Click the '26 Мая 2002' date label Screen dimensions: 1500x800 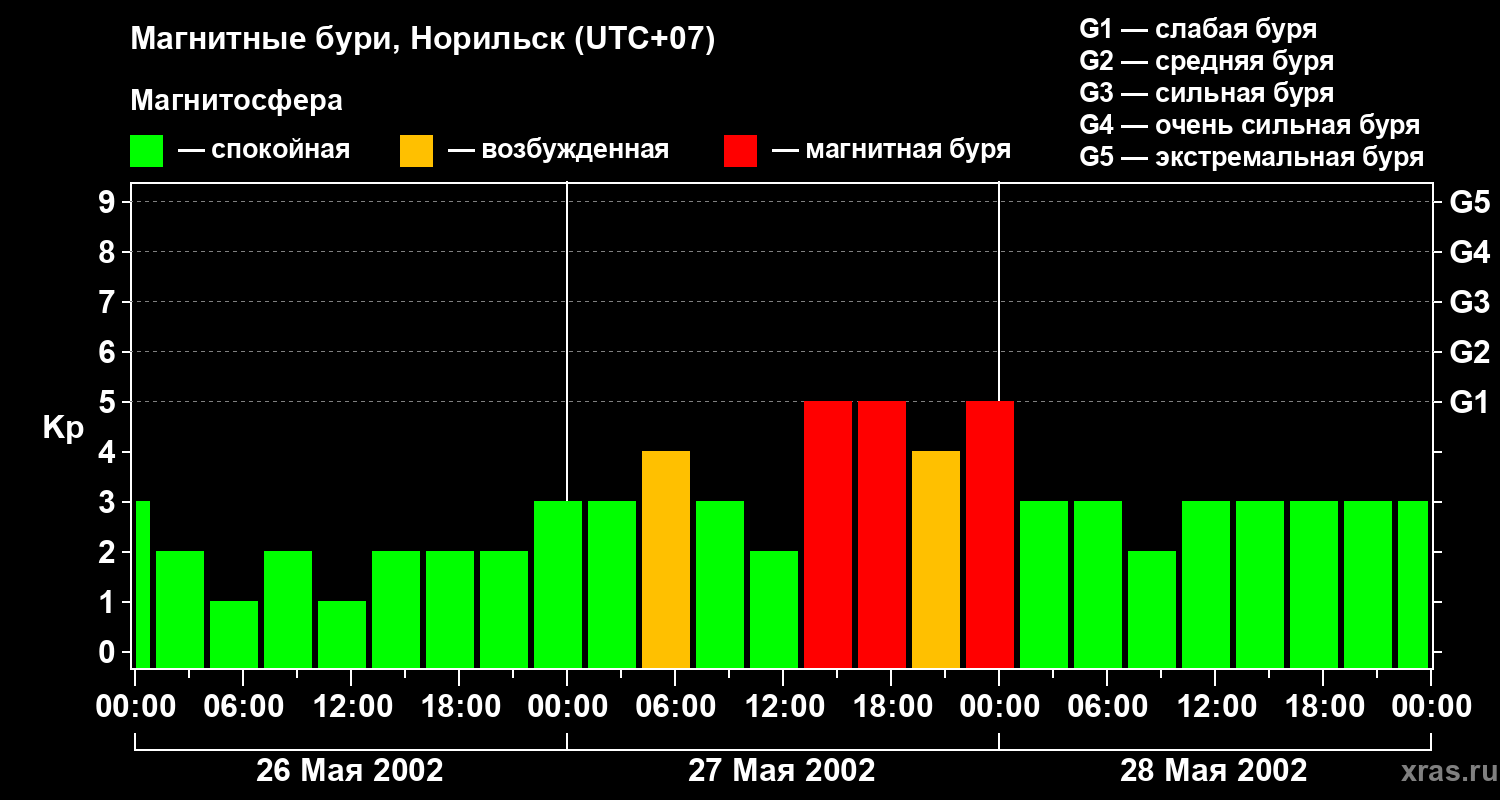(x=350, y=771)
